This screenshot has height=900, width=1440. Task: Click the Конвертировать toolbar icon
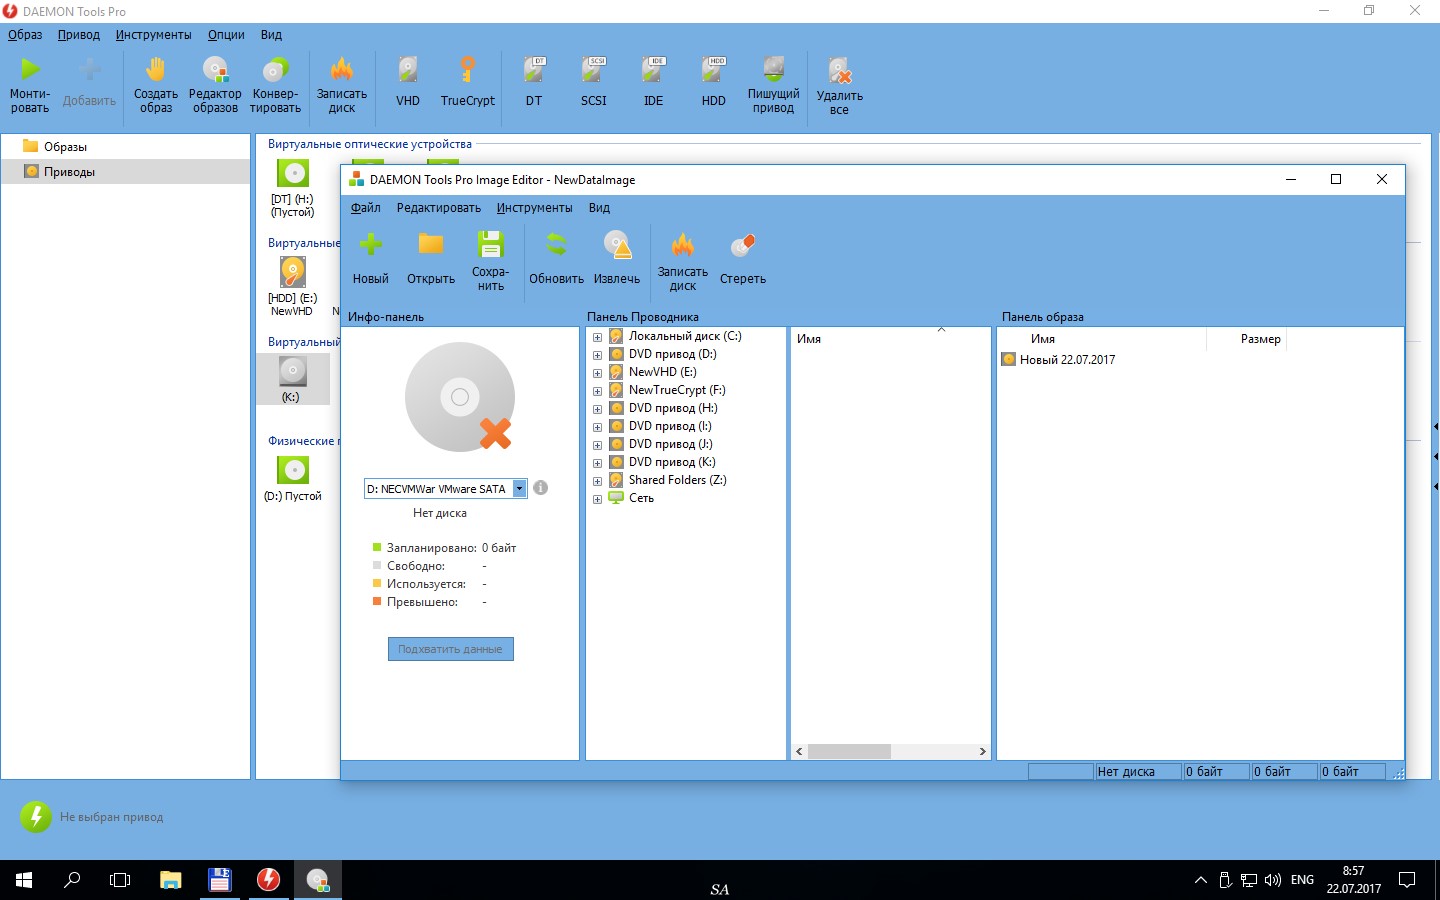pos(275,84)
